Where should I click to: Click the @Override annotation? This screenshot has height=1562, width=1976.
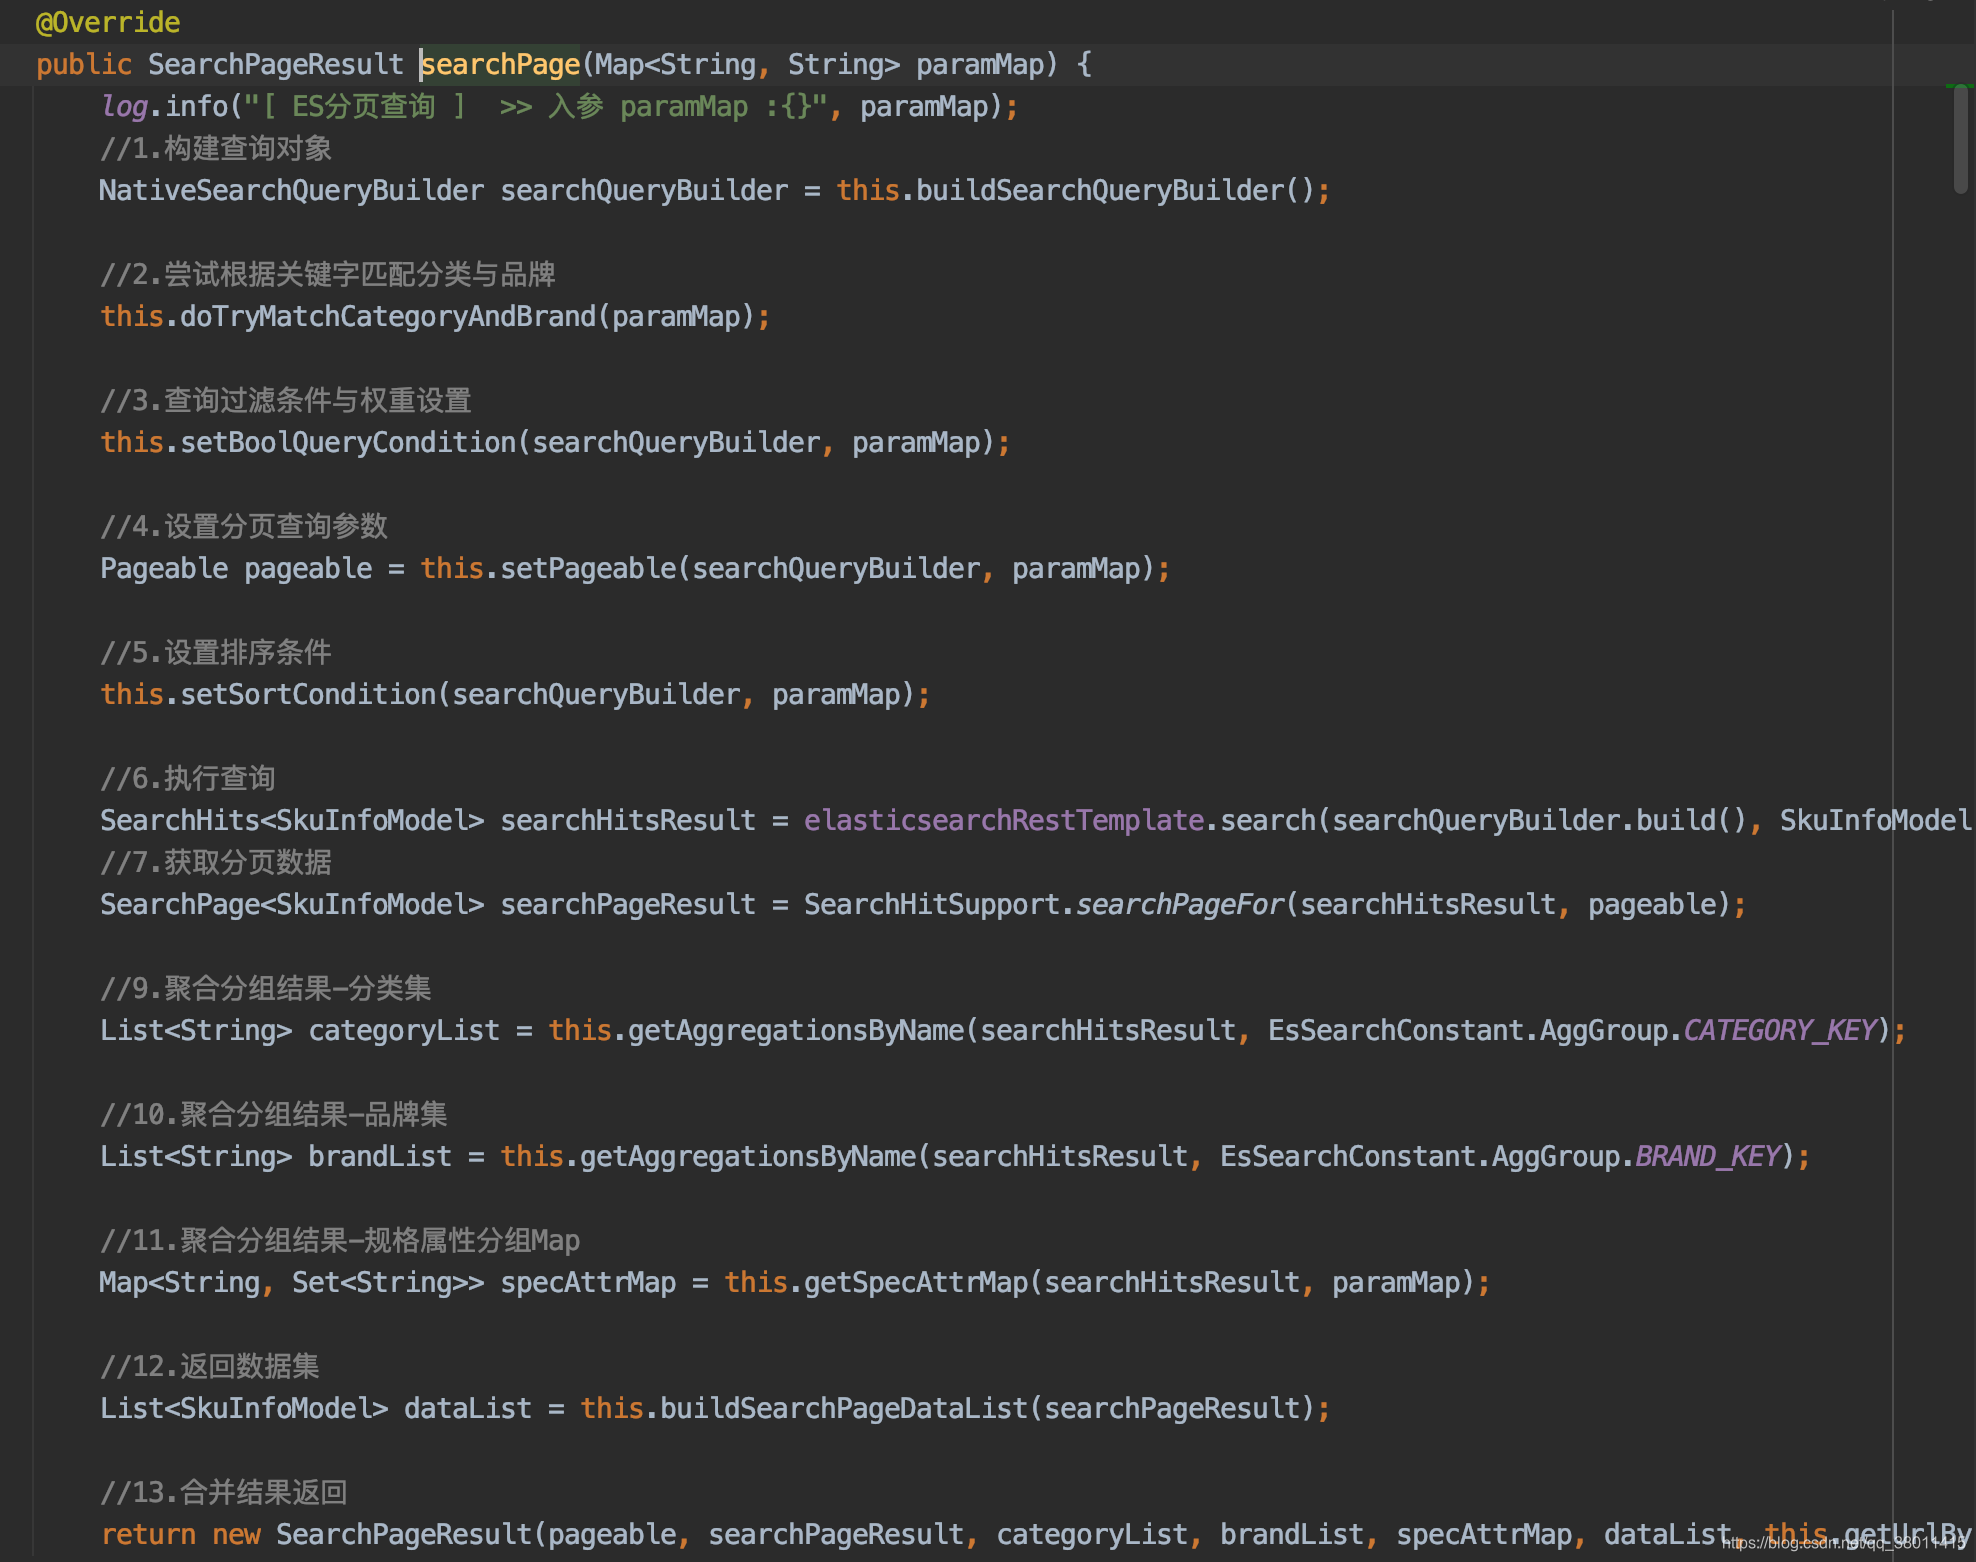(108, 22)
